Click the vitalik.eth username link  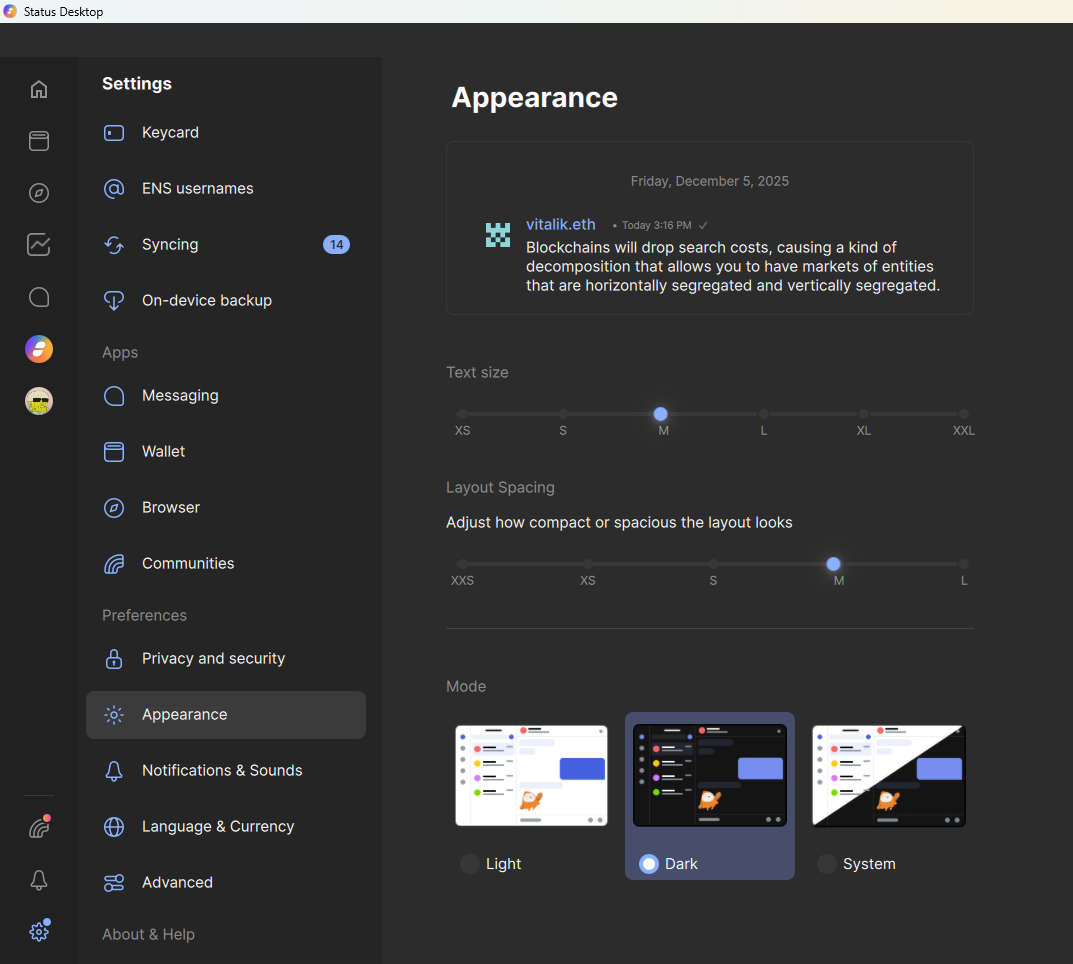point(561,225)
